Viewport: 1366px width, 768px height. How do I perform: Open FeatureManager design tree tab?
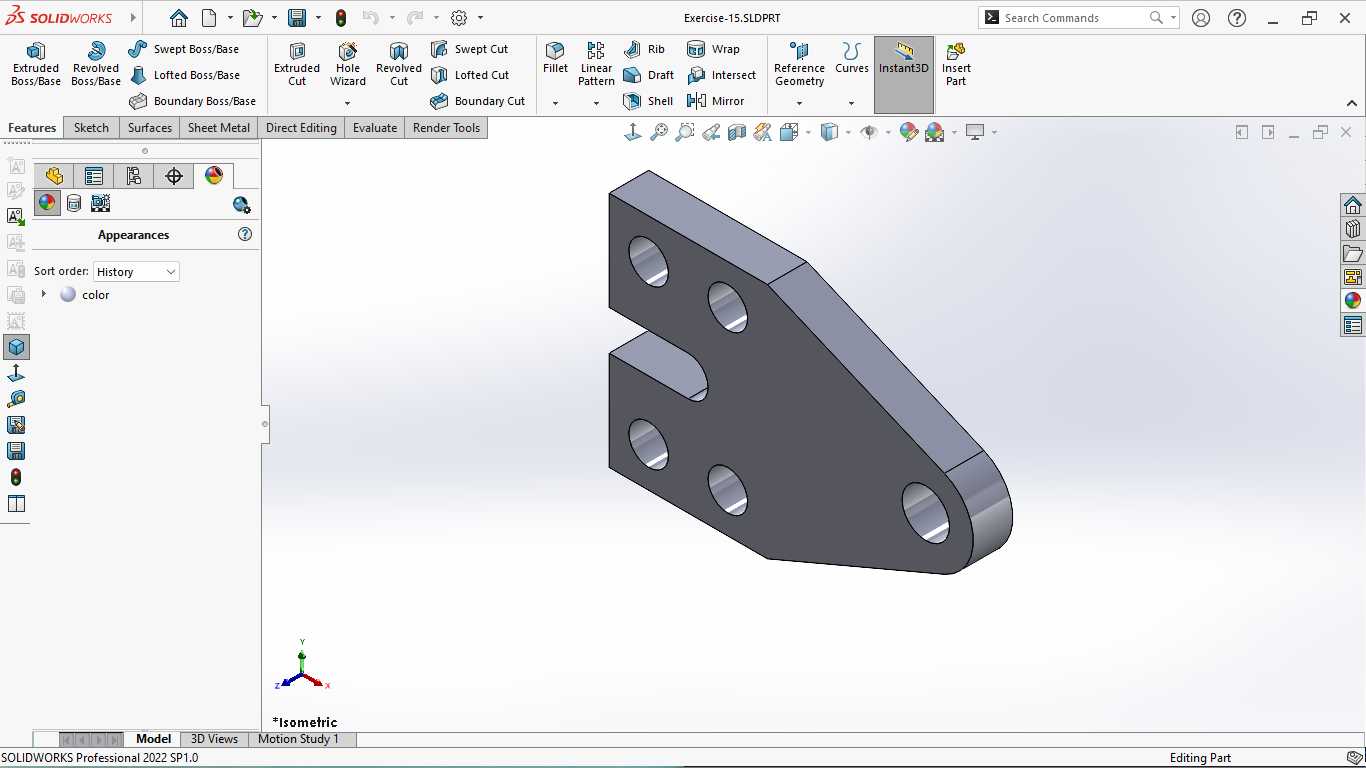54,176
